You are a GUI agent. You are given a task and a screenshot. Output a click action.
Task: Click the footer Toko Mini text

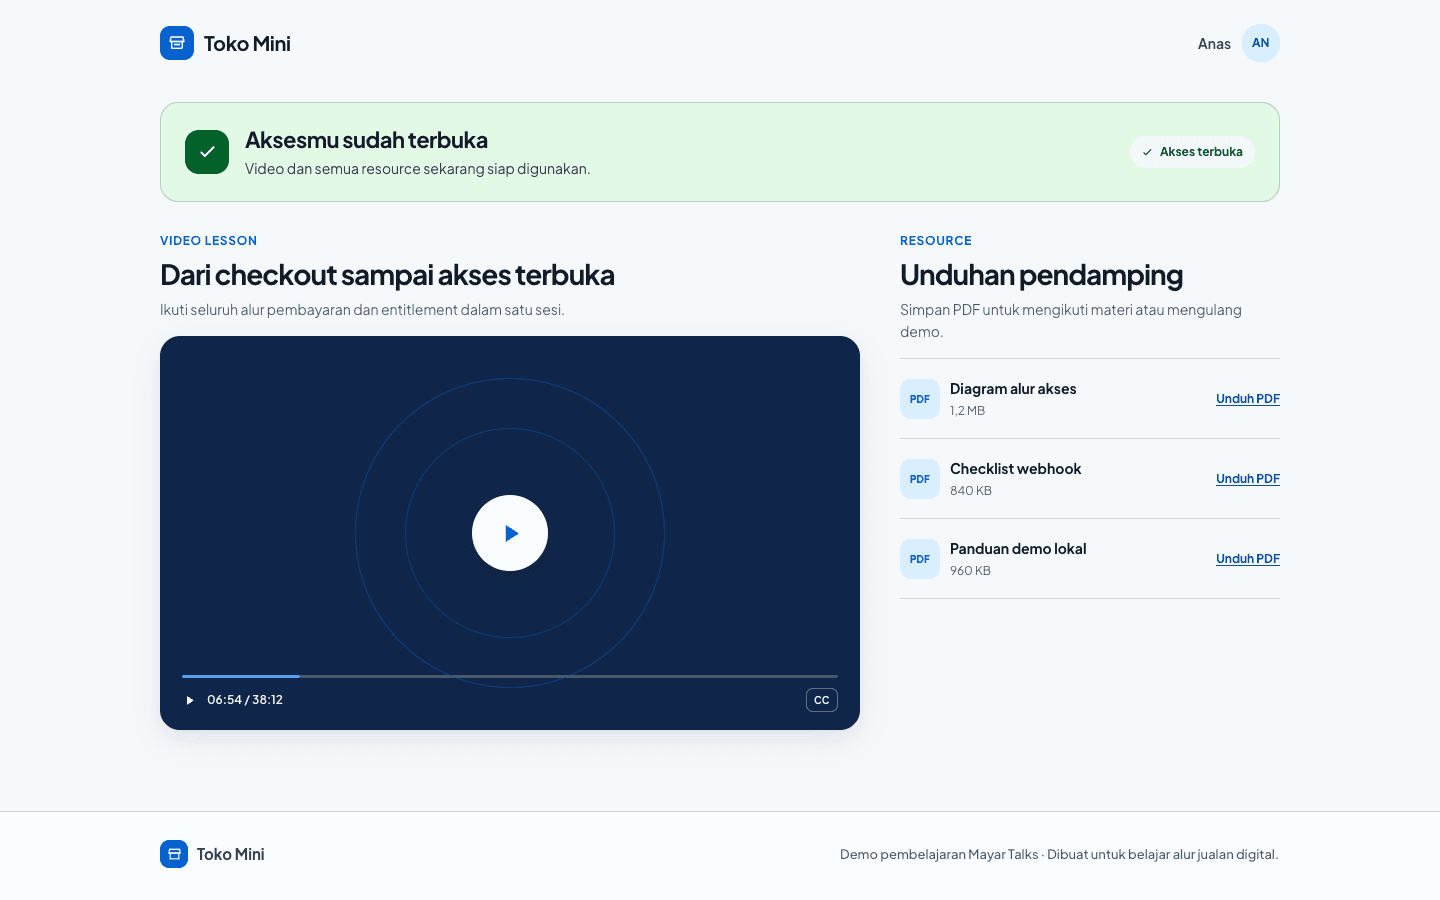pyautogui.click(x=231, y=854)
